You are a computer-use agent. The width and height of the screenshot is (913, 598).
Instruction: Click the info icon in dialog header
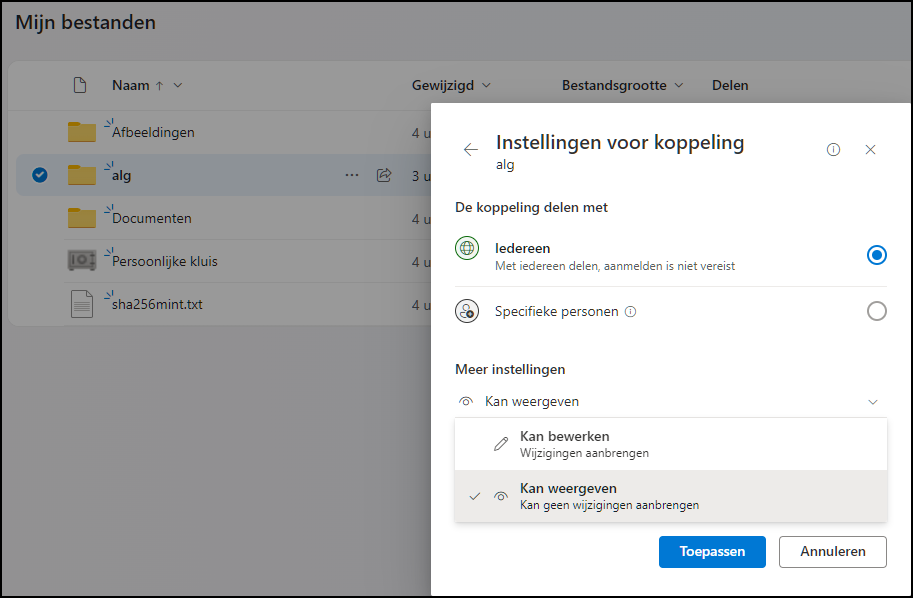(833, 150)
